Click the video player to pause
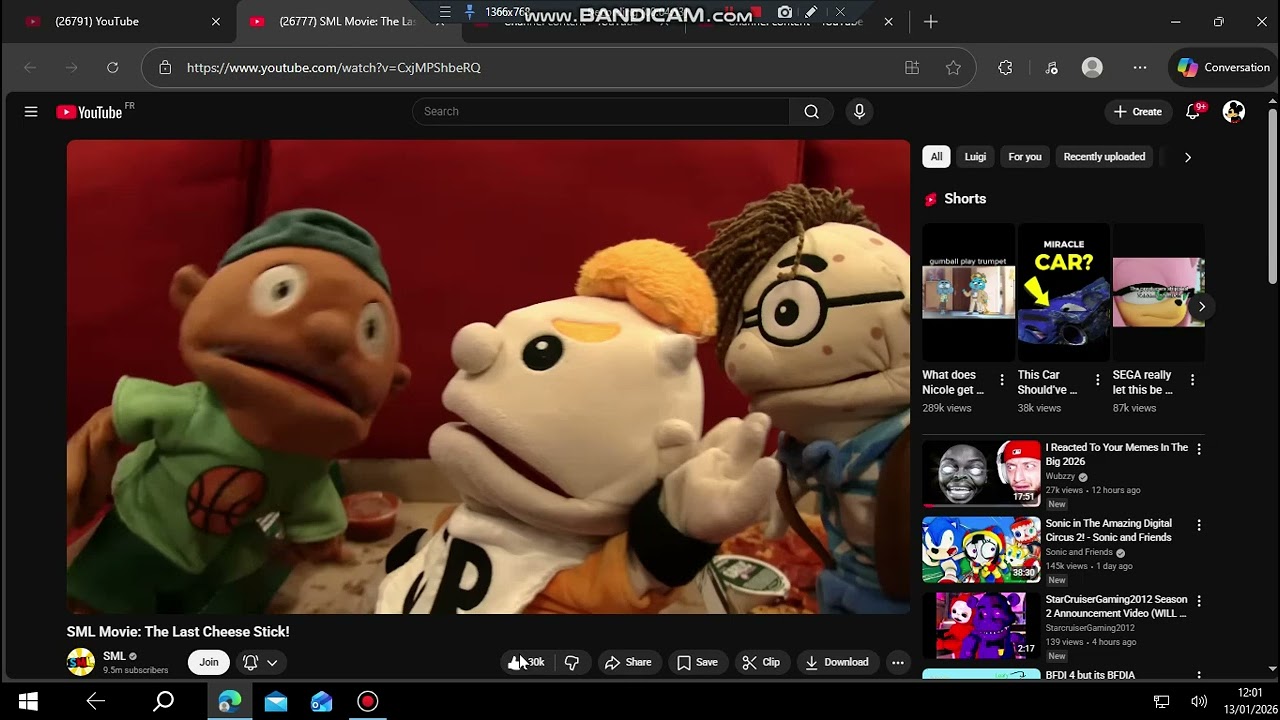 488,377
